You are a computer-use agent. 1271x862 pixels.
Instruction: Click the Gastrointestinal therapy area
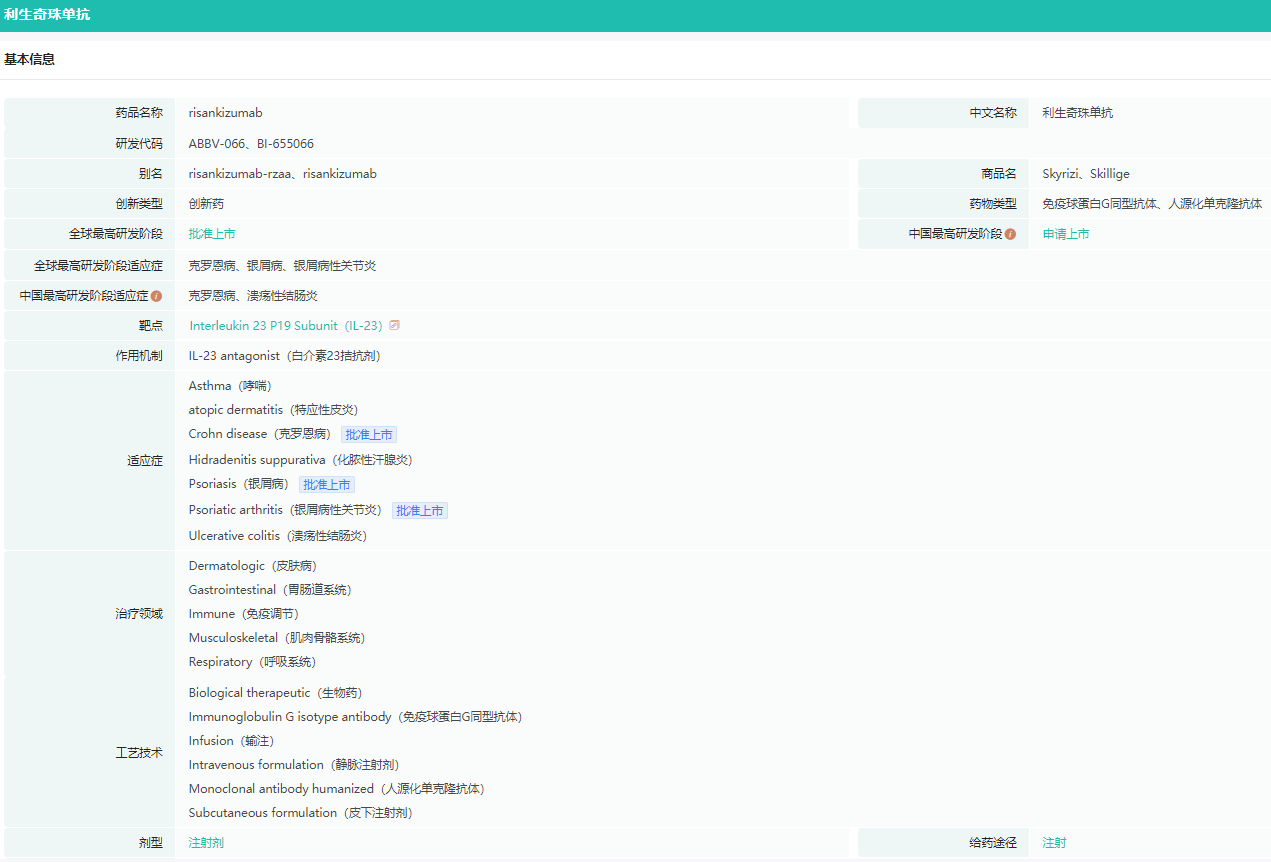(x=270, y=590)
